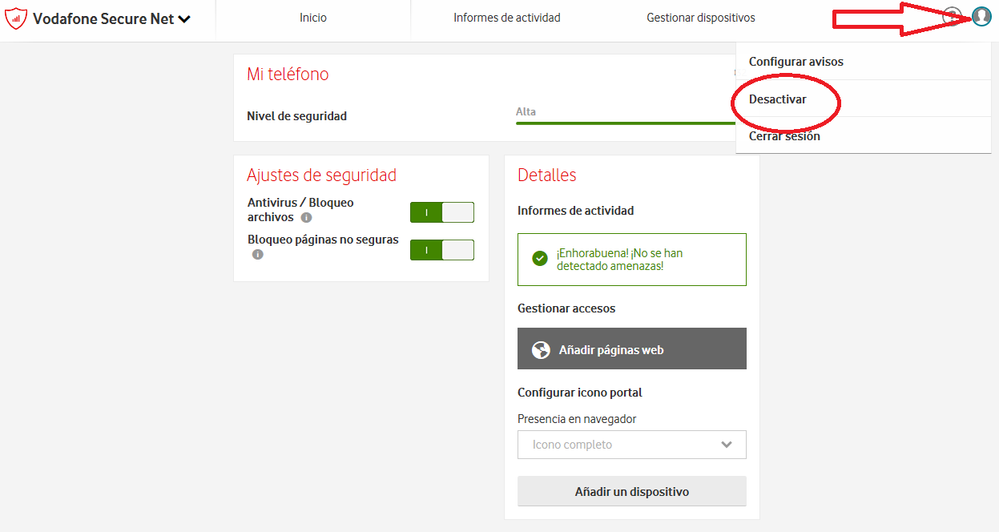Click the Vodafone shield logo icon
Viewport: 999px width, 532px height.
coord(16,19)
